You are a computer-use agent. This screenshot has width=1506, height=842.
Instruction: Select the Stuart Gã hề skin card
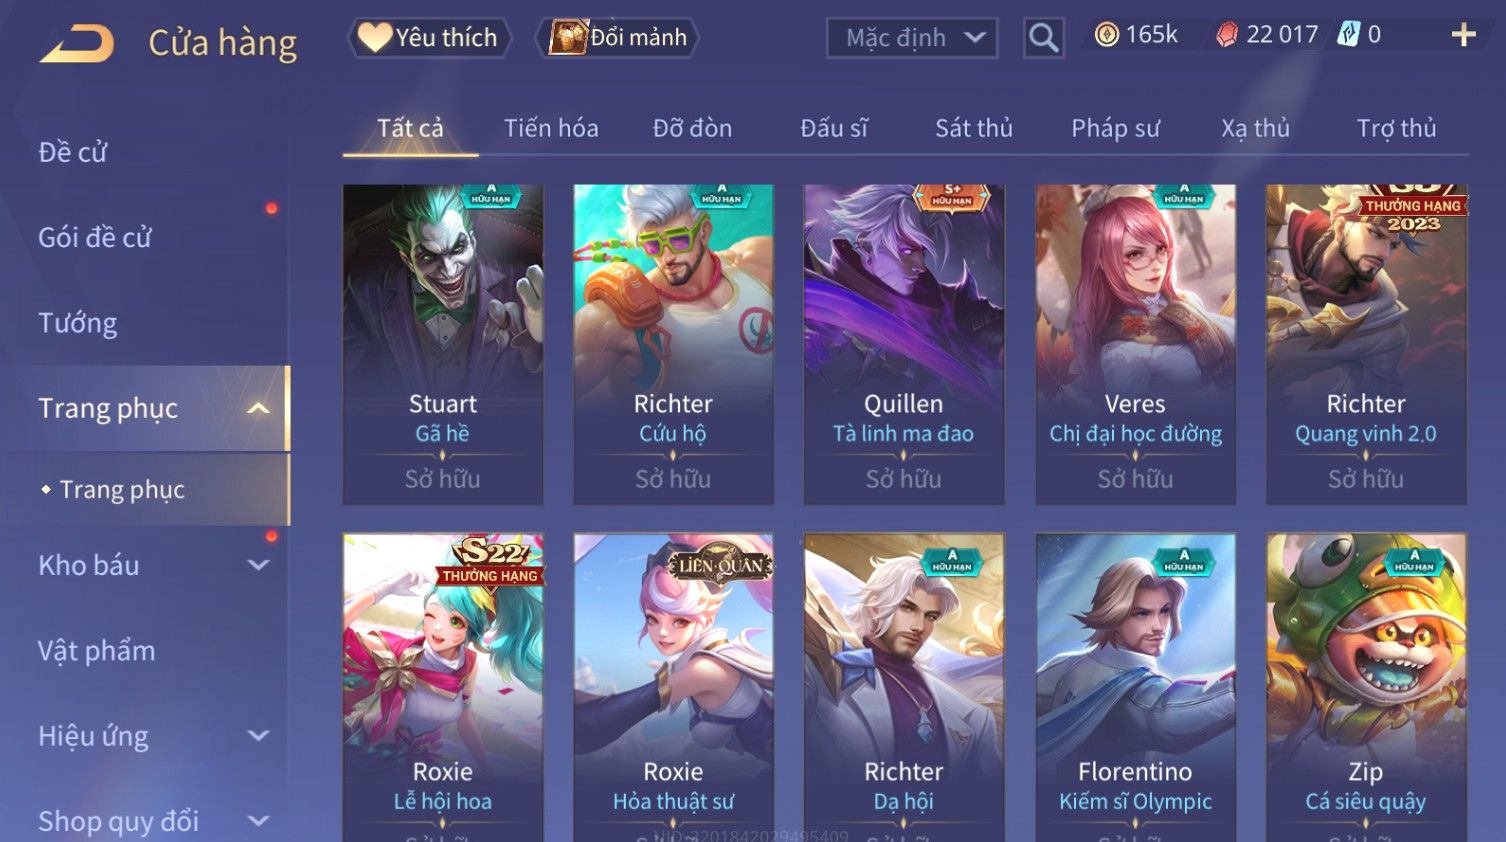tap(443, 344)
